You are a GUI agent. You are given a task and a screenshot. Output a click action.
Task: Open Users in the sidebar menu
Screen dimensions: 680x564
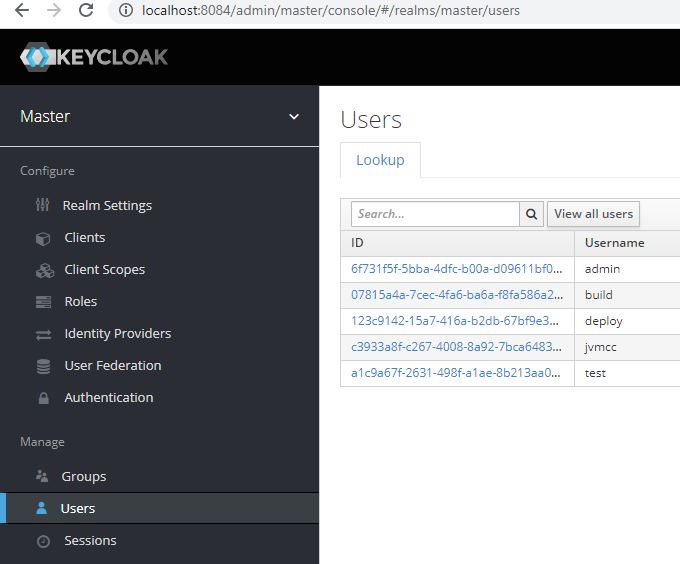(77, 508)
